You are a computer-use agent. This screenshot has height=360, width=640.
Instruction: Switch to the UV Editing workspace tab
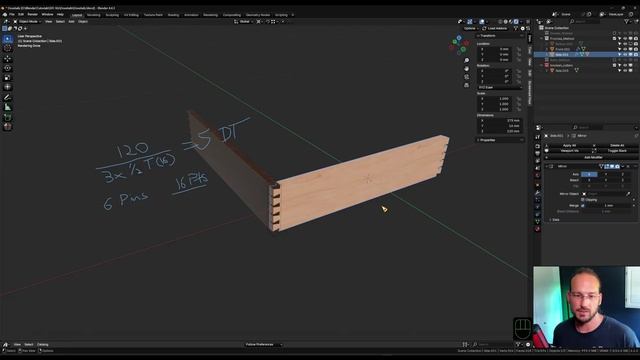click(x=131, y=15)
